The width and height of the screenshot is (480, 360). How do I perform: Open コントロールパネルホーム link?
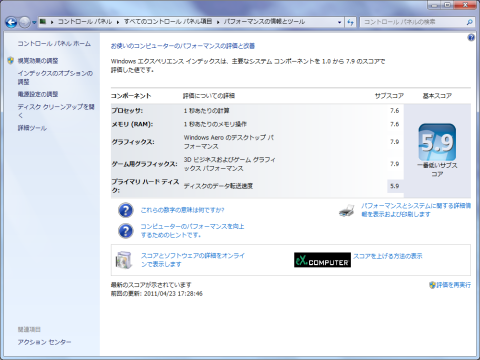pos(54,44)
